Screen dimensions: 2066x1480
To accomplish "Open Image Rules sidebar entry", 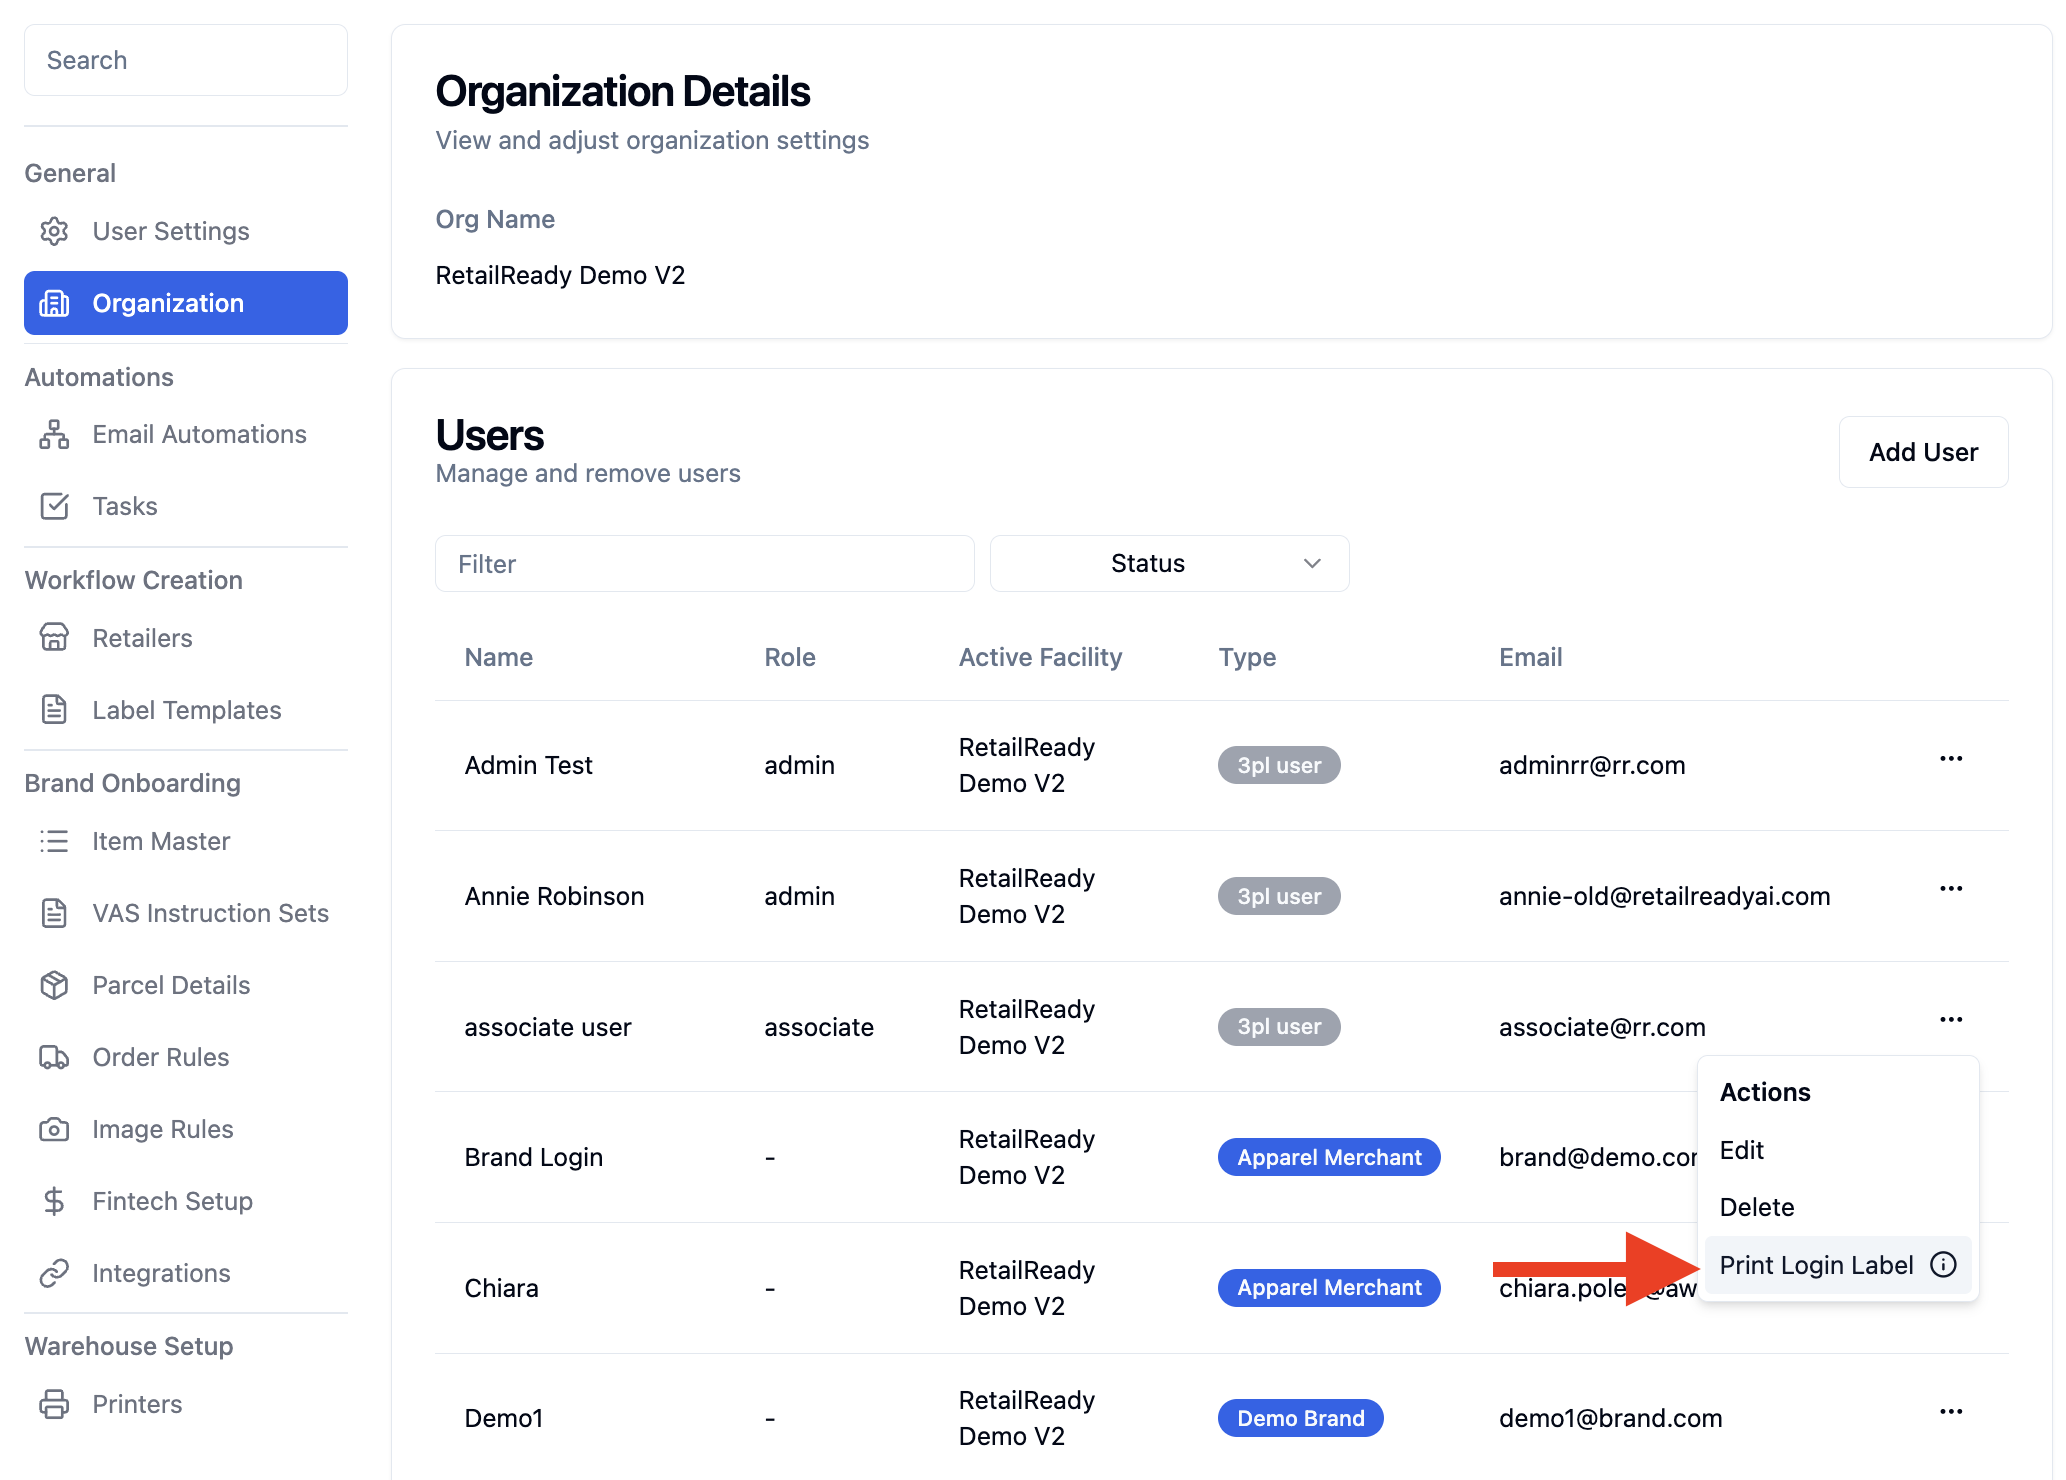I will coord(186,1129).
